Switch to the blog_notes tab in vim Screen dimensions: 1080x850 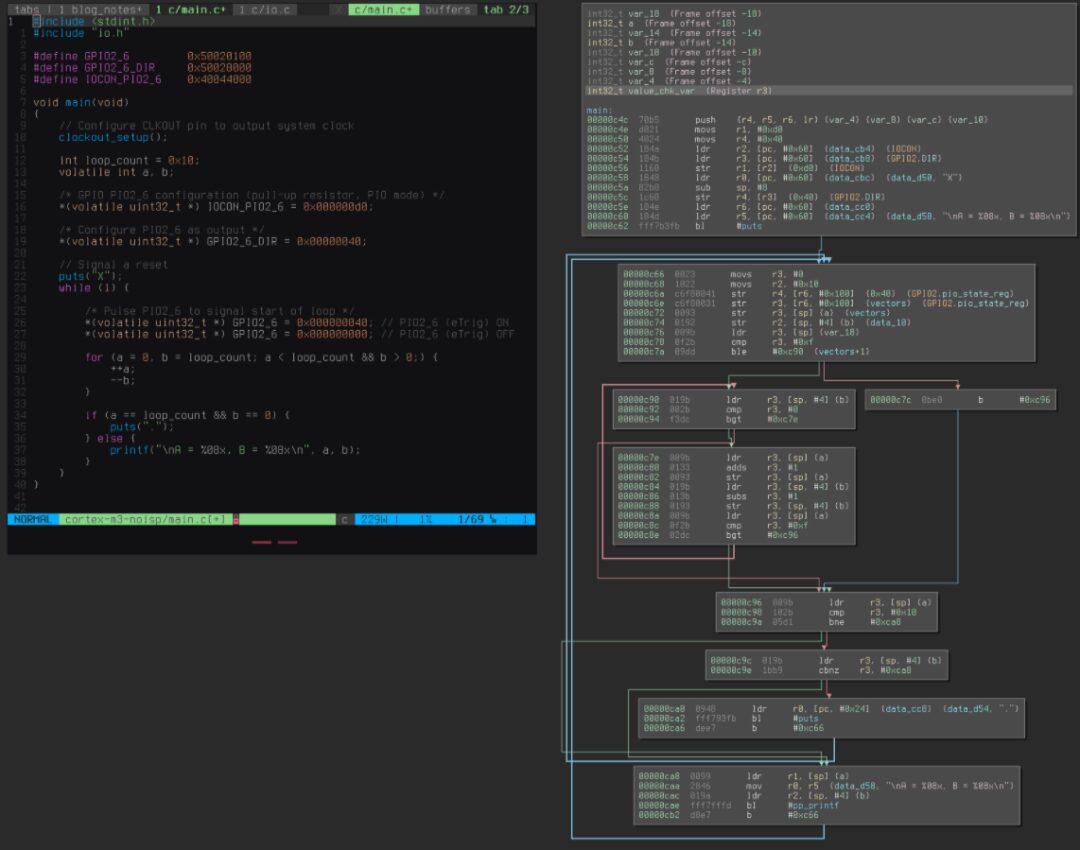click(x=101, y=10)
